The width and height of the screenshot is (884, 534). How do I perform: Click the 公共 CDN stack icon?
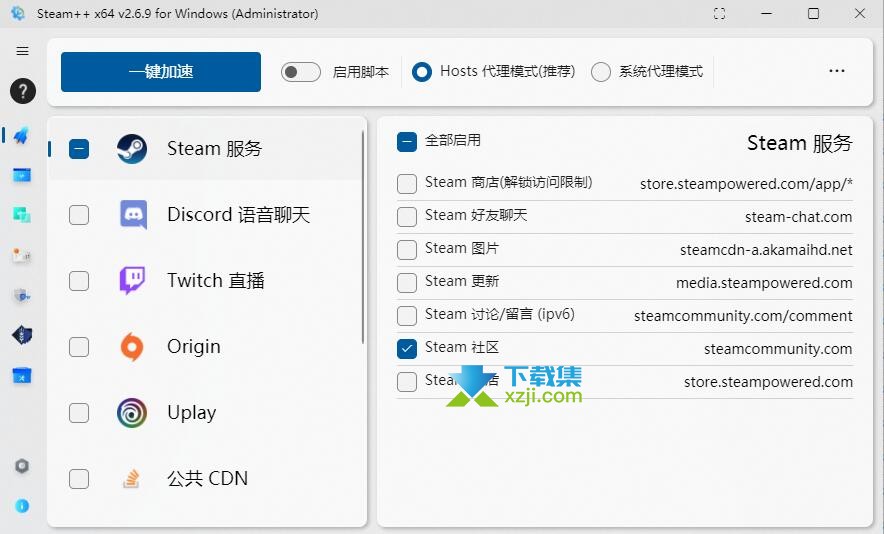(x=131, y=479)
